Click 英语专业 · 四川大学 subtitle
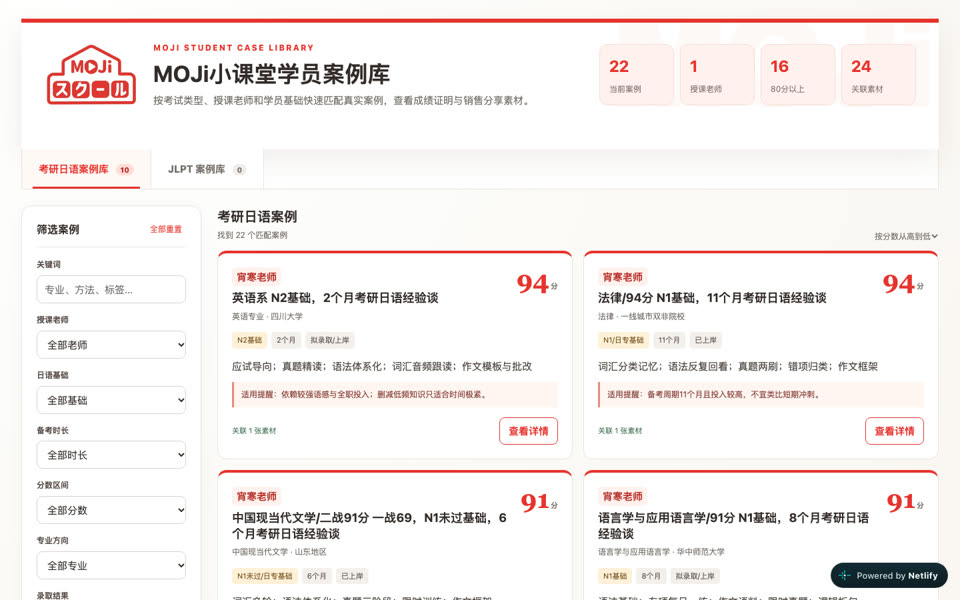 [x=267, y=317]
